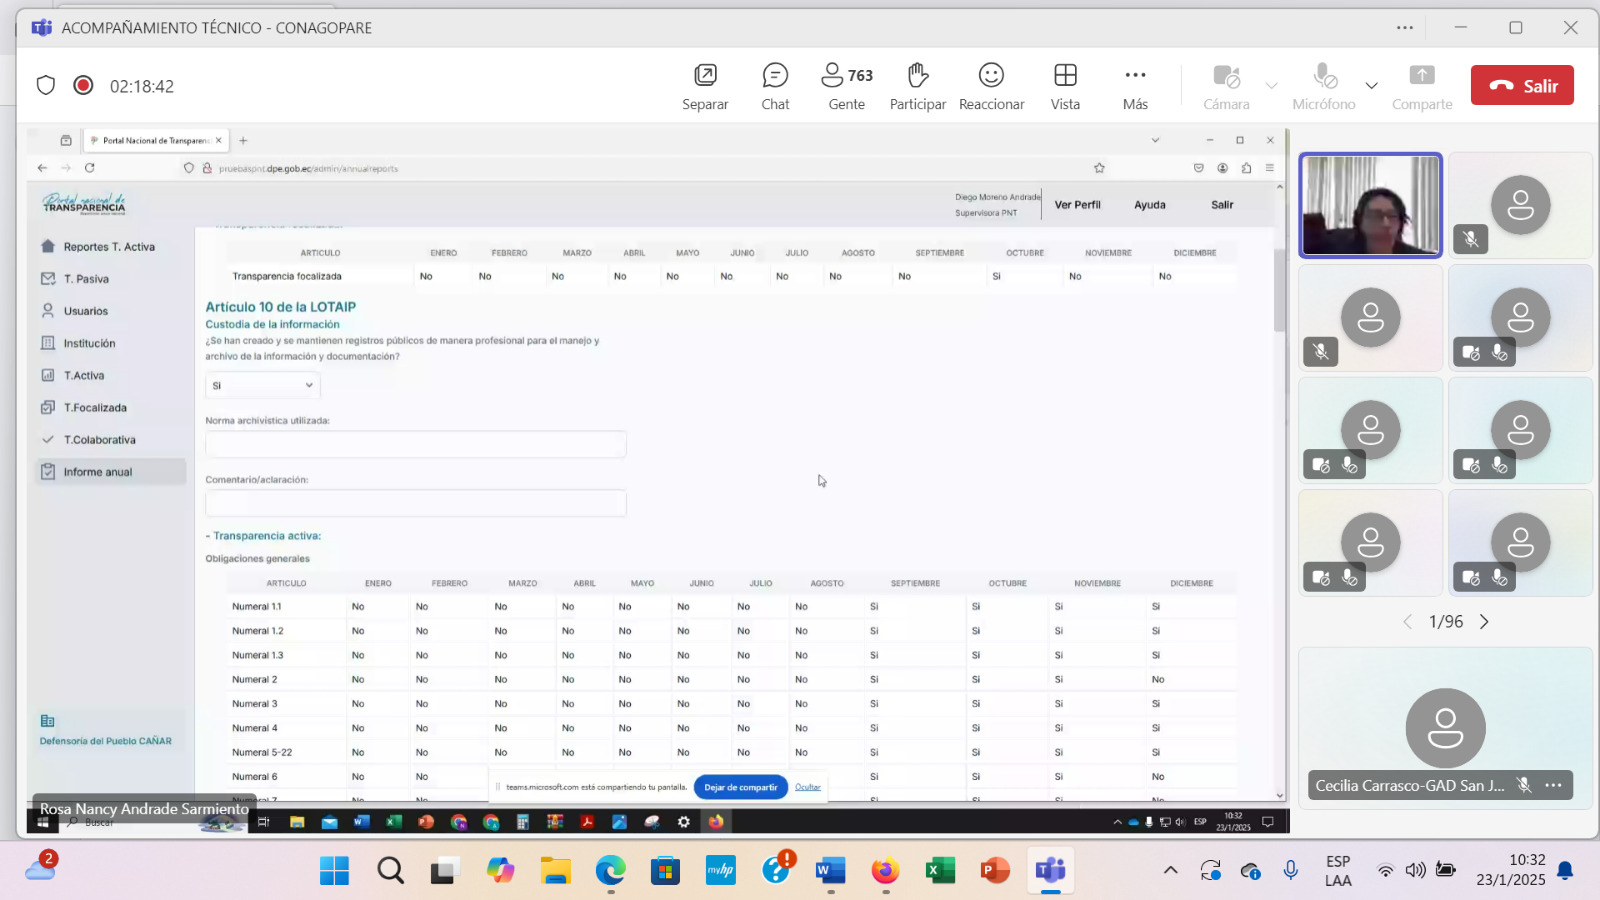This screenshot has width=1600, height=900.
Task: Open the Chat panel in Teams
Action: [x=775, y=77]
